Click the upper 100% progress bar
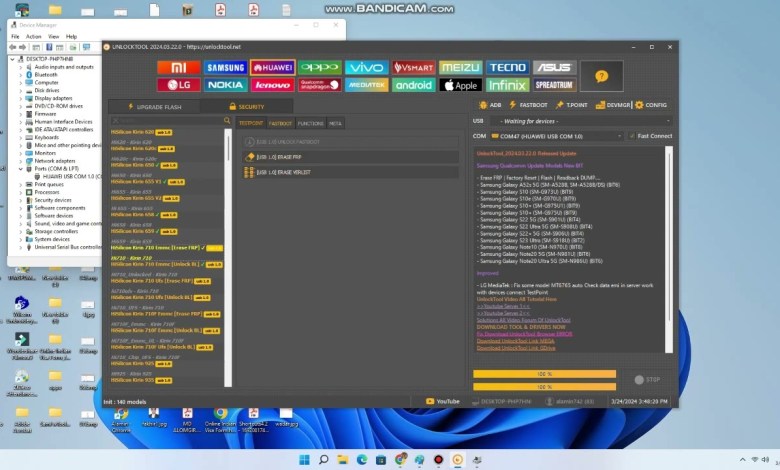Image resolution: width=780 pixels, height=470 pixels. (544, 374)
